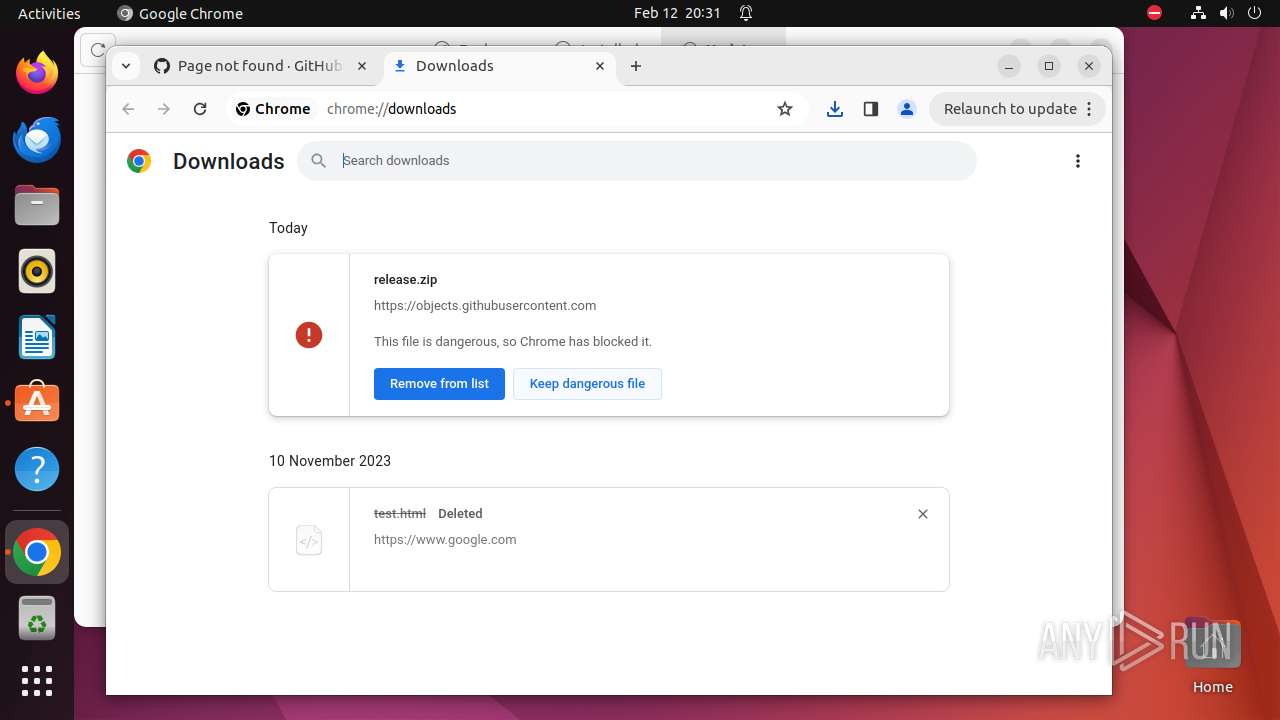Click the chrome://downloads address bar
1280x720 pixels.
pyautogui.click(x=391, y=109)
